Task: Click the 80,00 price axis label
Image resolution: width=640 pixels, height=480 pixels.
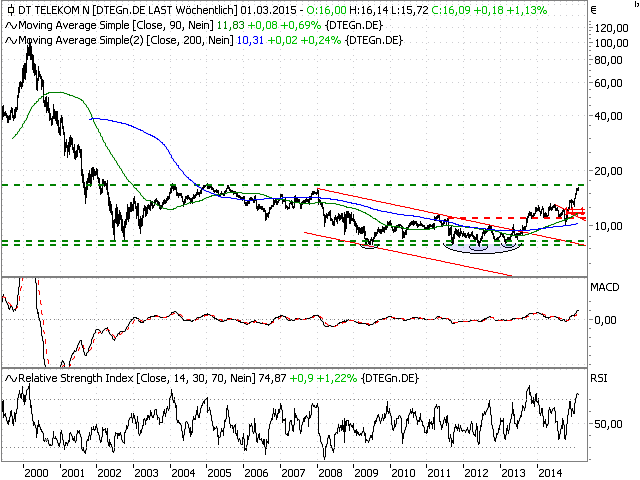Action: (x=608, y=60)
